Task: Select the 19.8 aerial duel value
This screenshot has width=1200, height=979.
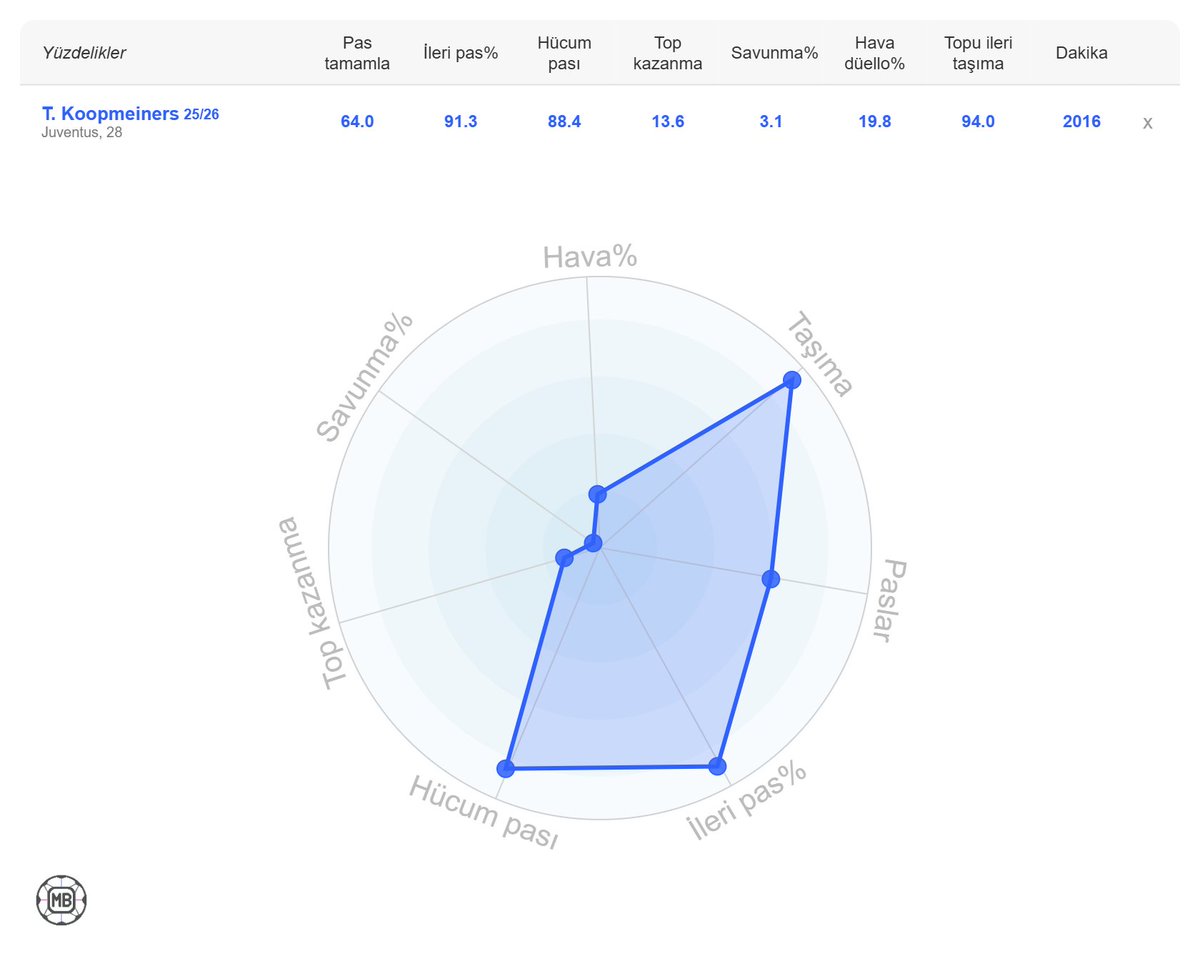Action: pos(874,122)
